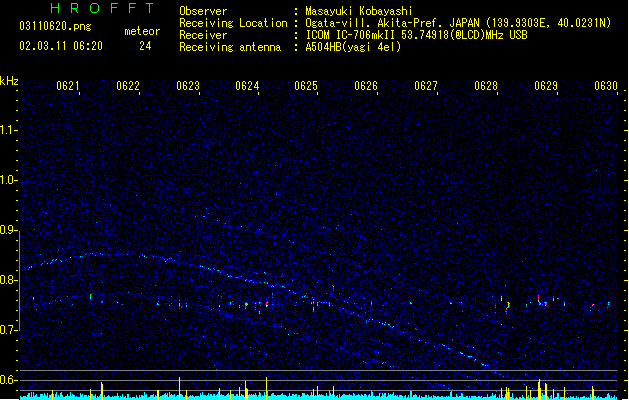Click the 0621 time marker

[x=68, y=86]
